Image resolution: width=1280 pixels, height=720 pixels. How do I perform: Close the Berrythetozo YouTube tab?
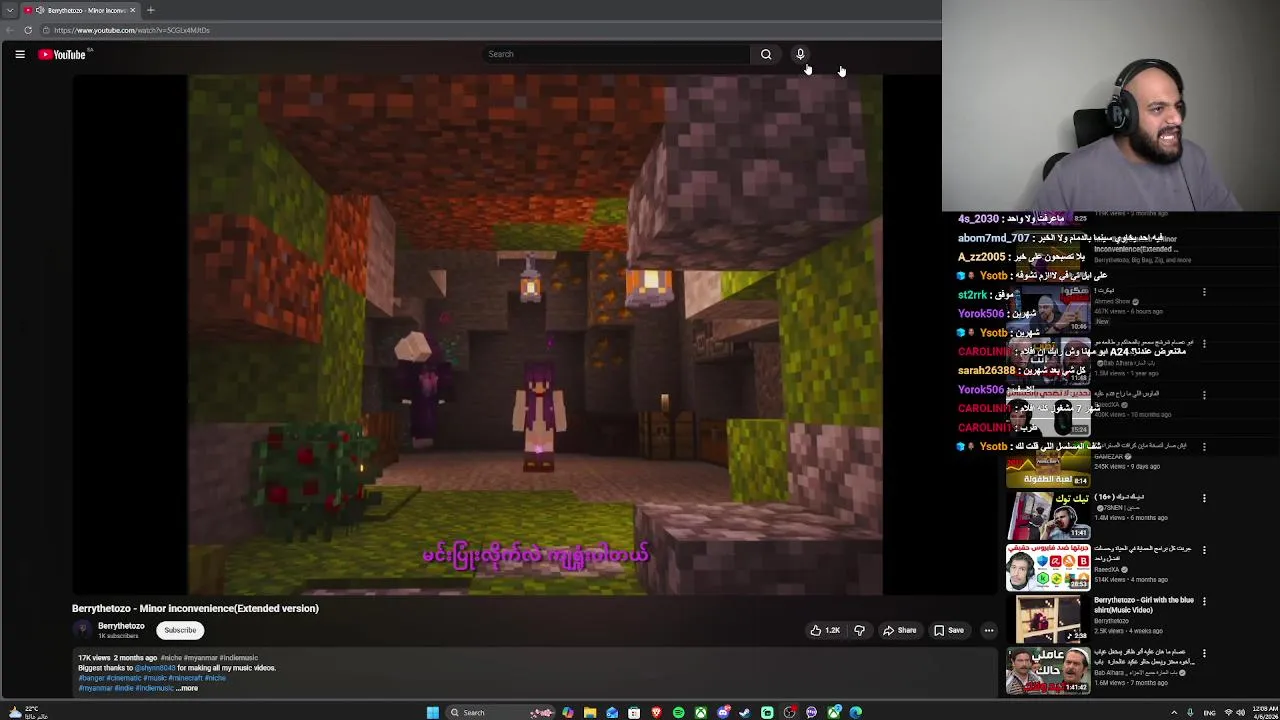[132, 10]
